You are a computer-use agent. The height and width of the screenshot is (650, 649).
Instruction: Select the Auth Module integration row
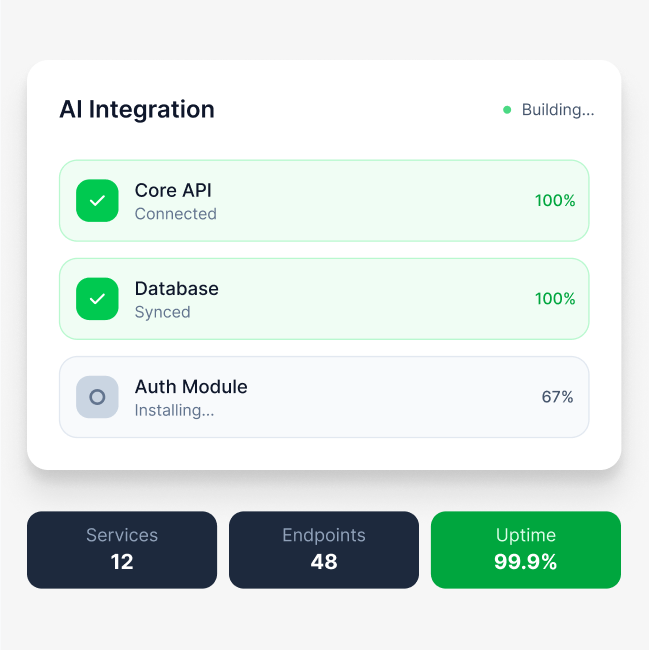click(324, 397)
